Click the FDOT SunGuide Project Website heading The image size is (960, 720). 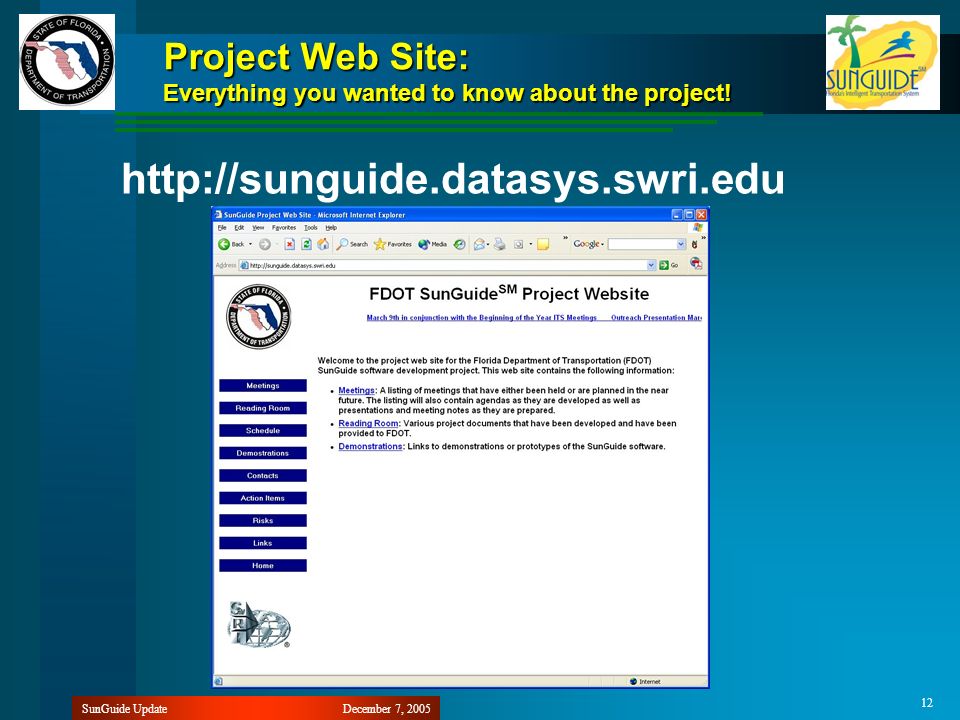tap(509, 293)
